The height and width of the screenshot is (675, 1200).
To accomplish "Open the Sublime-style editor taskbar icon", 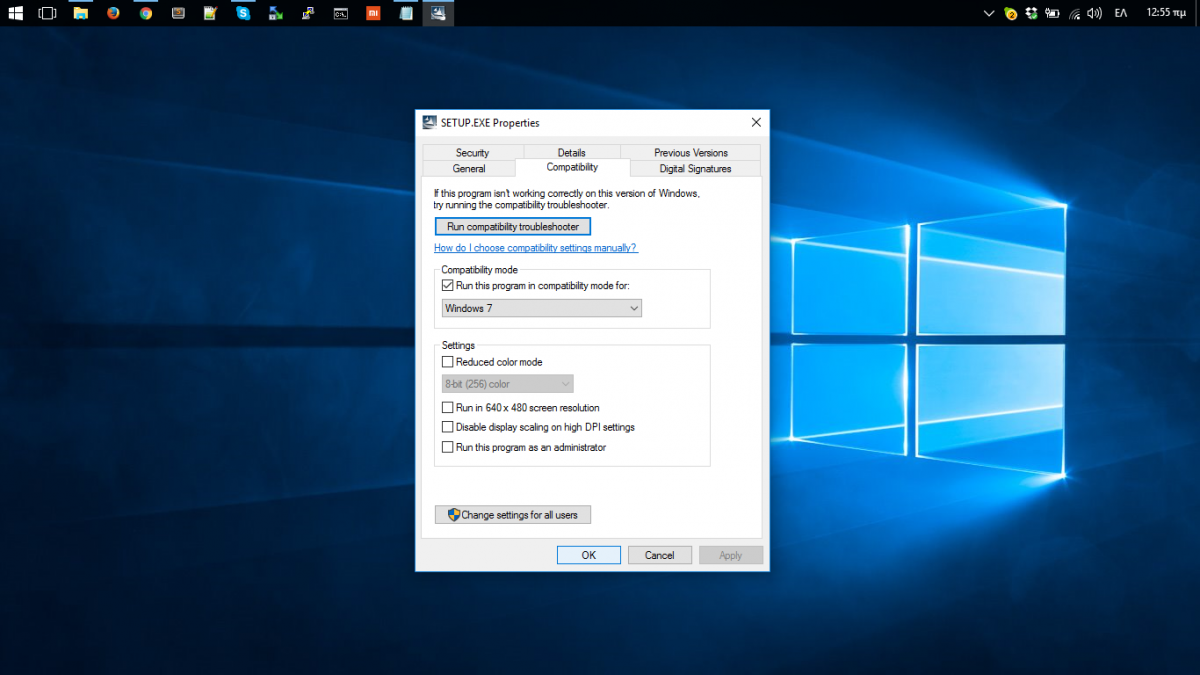I will point(178,14).
